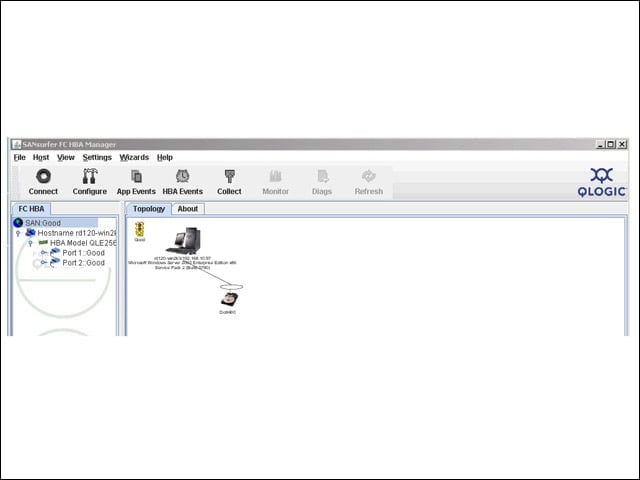Collapse the Hostname tree node

(x=18, y=233)
